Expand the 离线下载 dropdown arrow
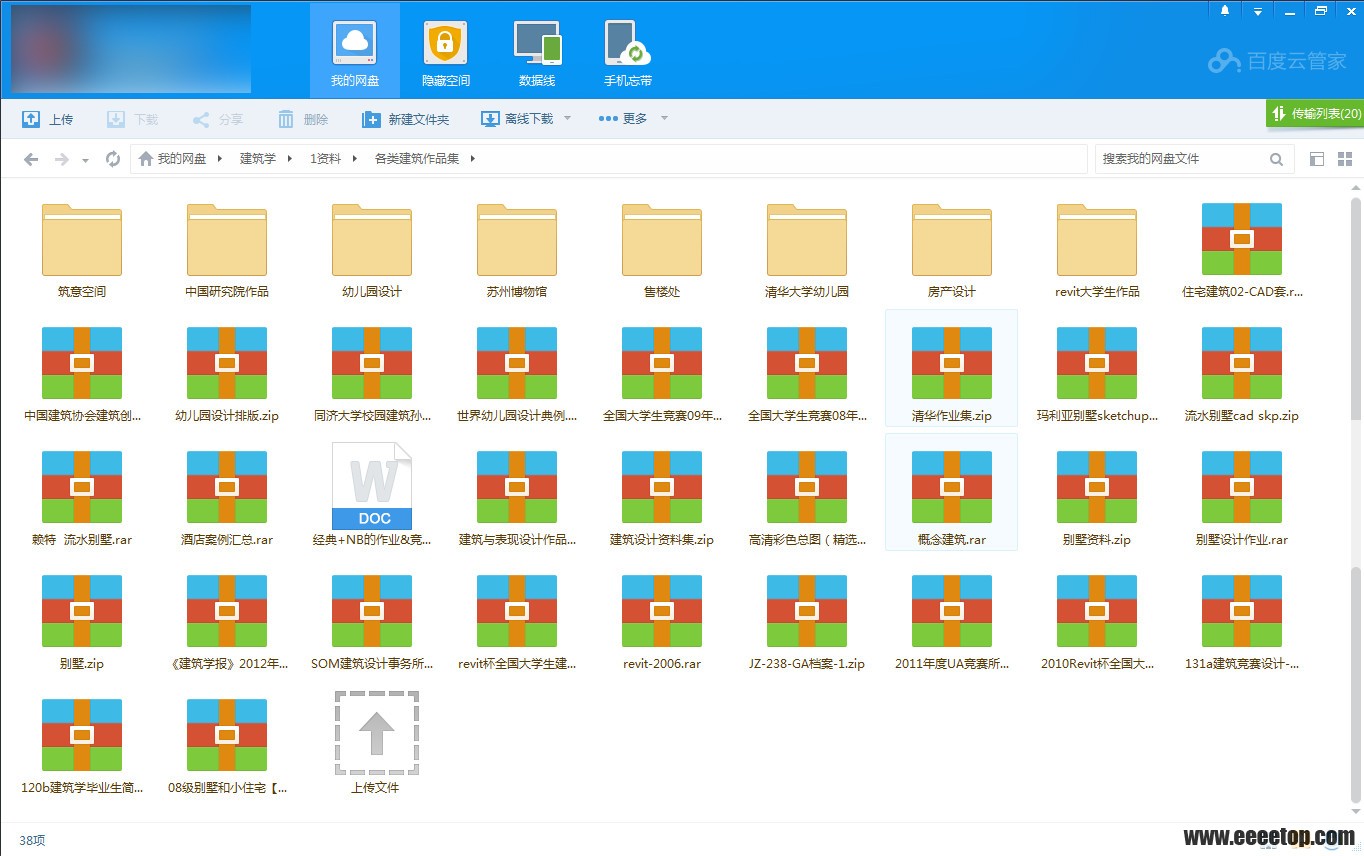The width and height of the screenshot is (1364, 856). pos(567,119)
